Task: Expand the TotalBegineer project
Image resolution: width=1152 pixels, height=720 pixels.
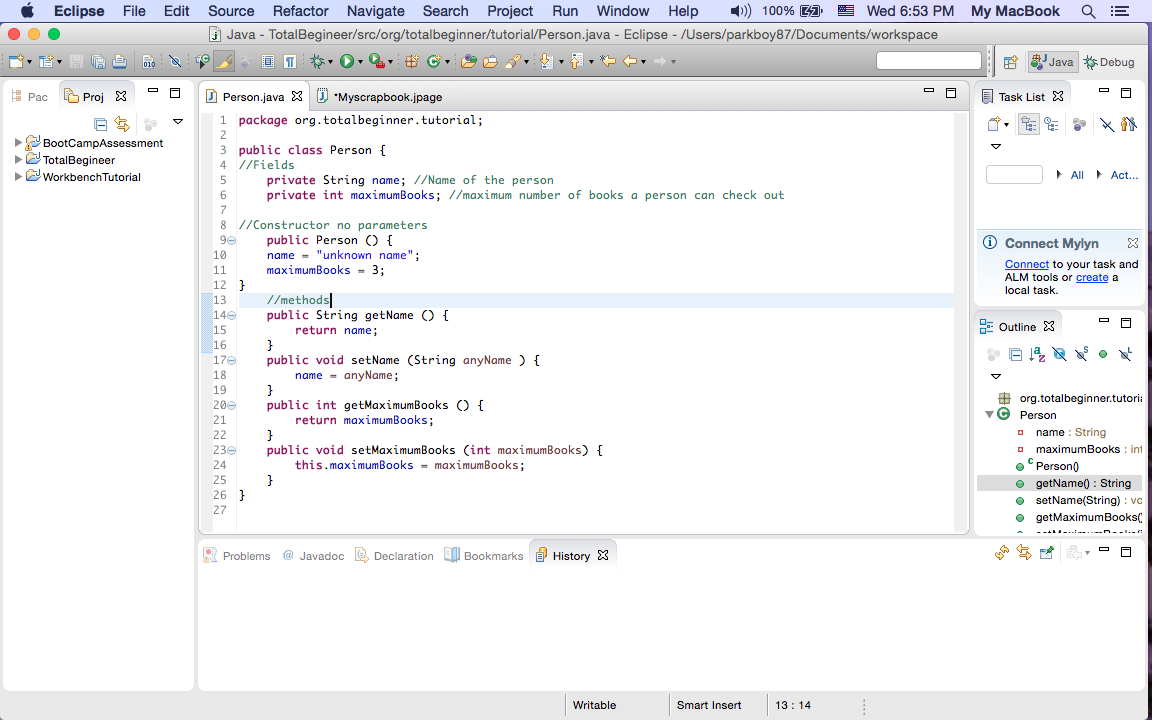Action: (18, 159)
